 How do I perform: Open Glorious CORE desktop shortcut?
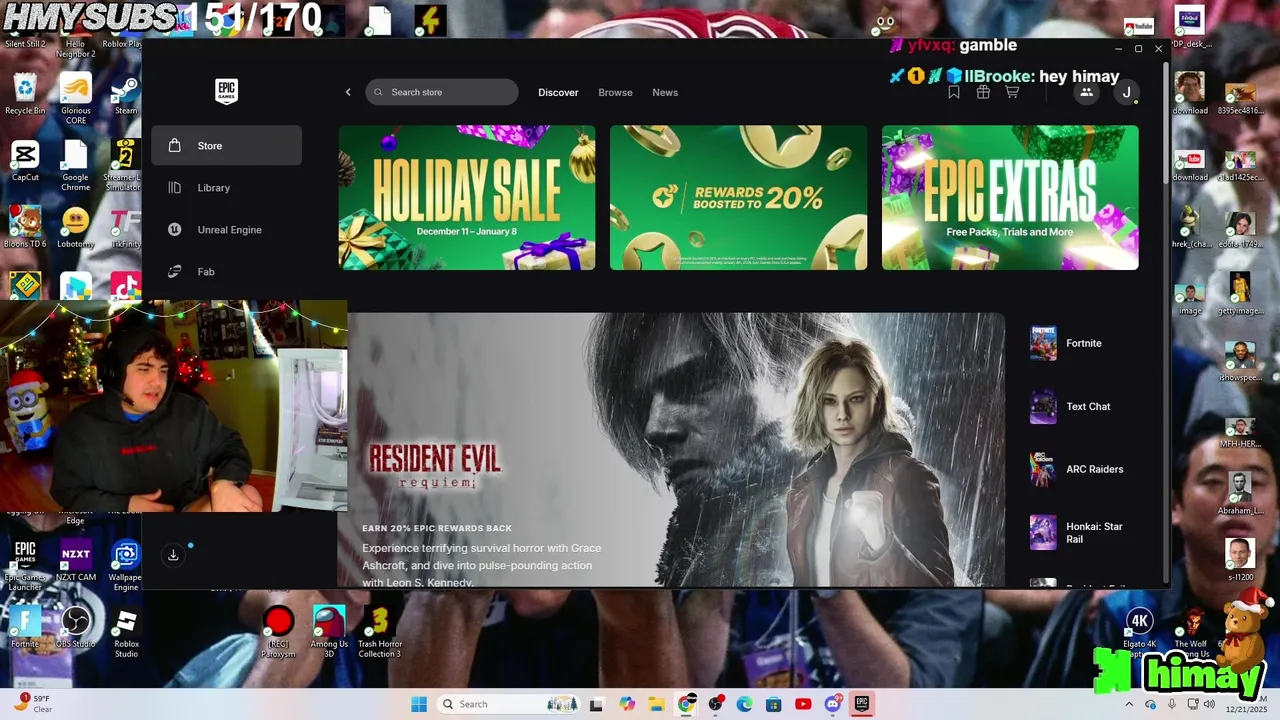tap(76, 98)
